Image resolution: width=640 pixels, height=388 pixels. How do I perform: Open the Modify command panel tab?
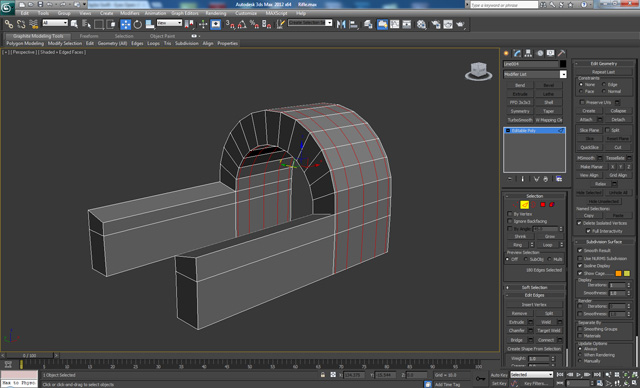point(518,53)
